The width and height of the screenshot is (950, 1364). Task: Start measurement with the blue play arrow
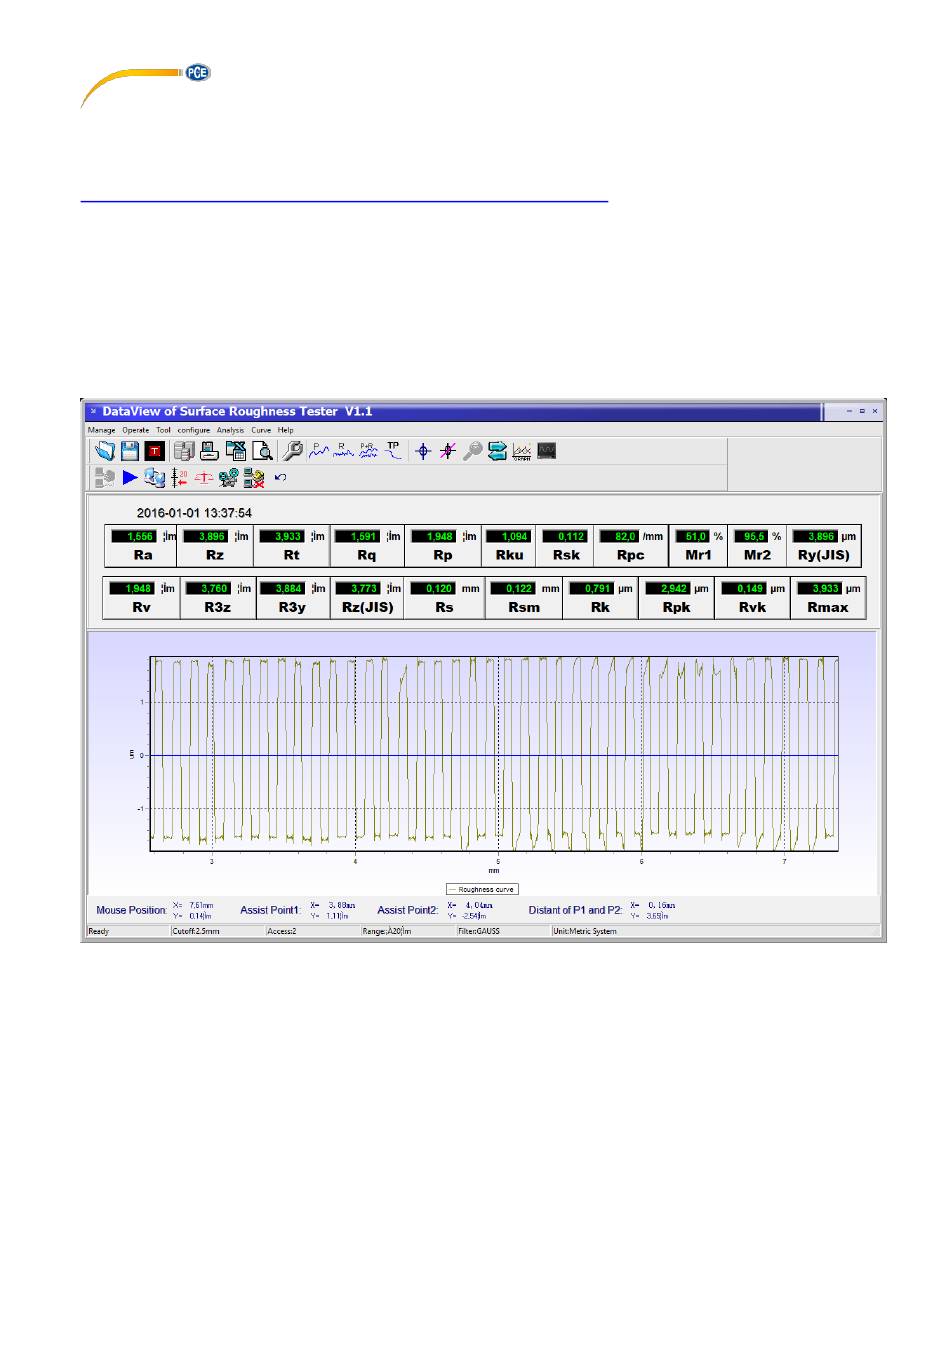(130, 478)
